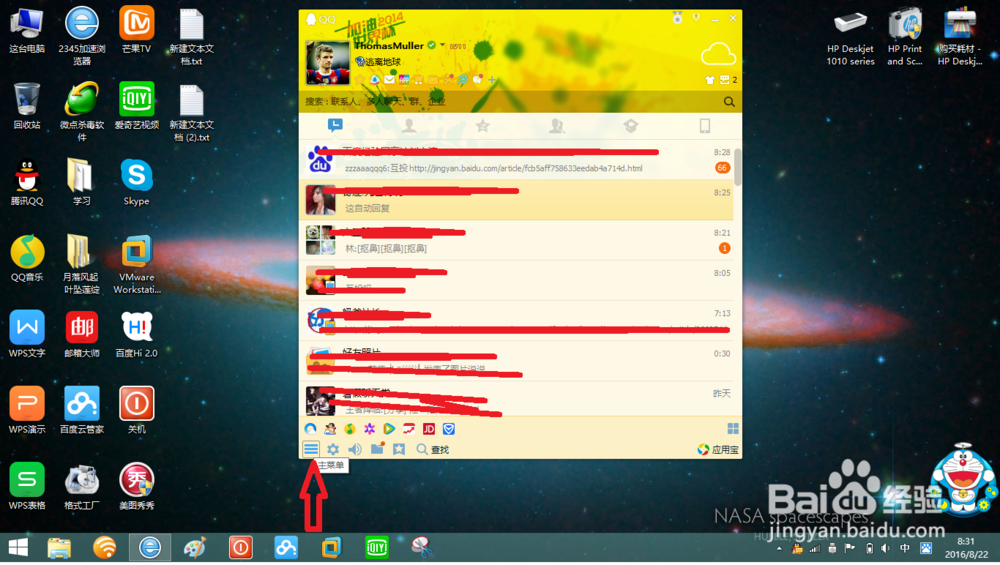Open the colorful pinwheel app icon
Viewport: 1000px width, 565px height.
[369, 429]
